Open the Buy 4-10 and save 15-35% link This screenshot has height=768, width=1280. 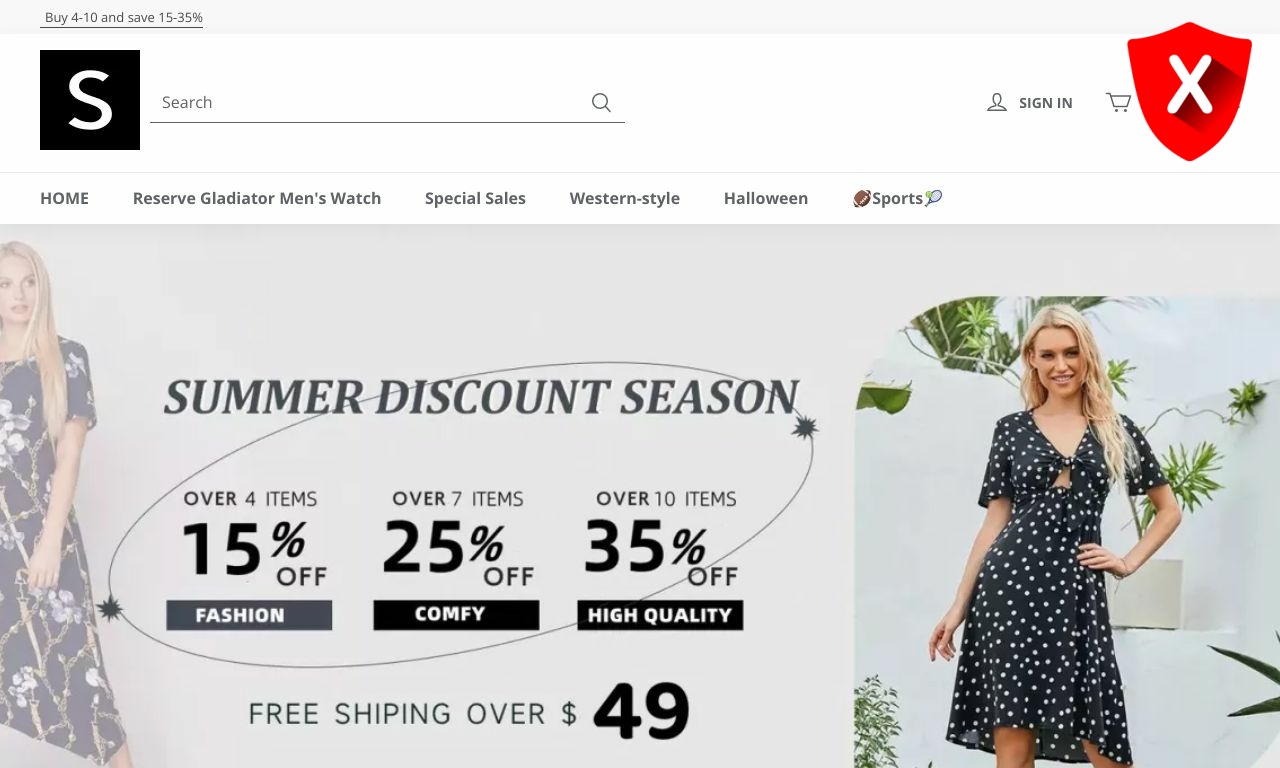(123, 18)
